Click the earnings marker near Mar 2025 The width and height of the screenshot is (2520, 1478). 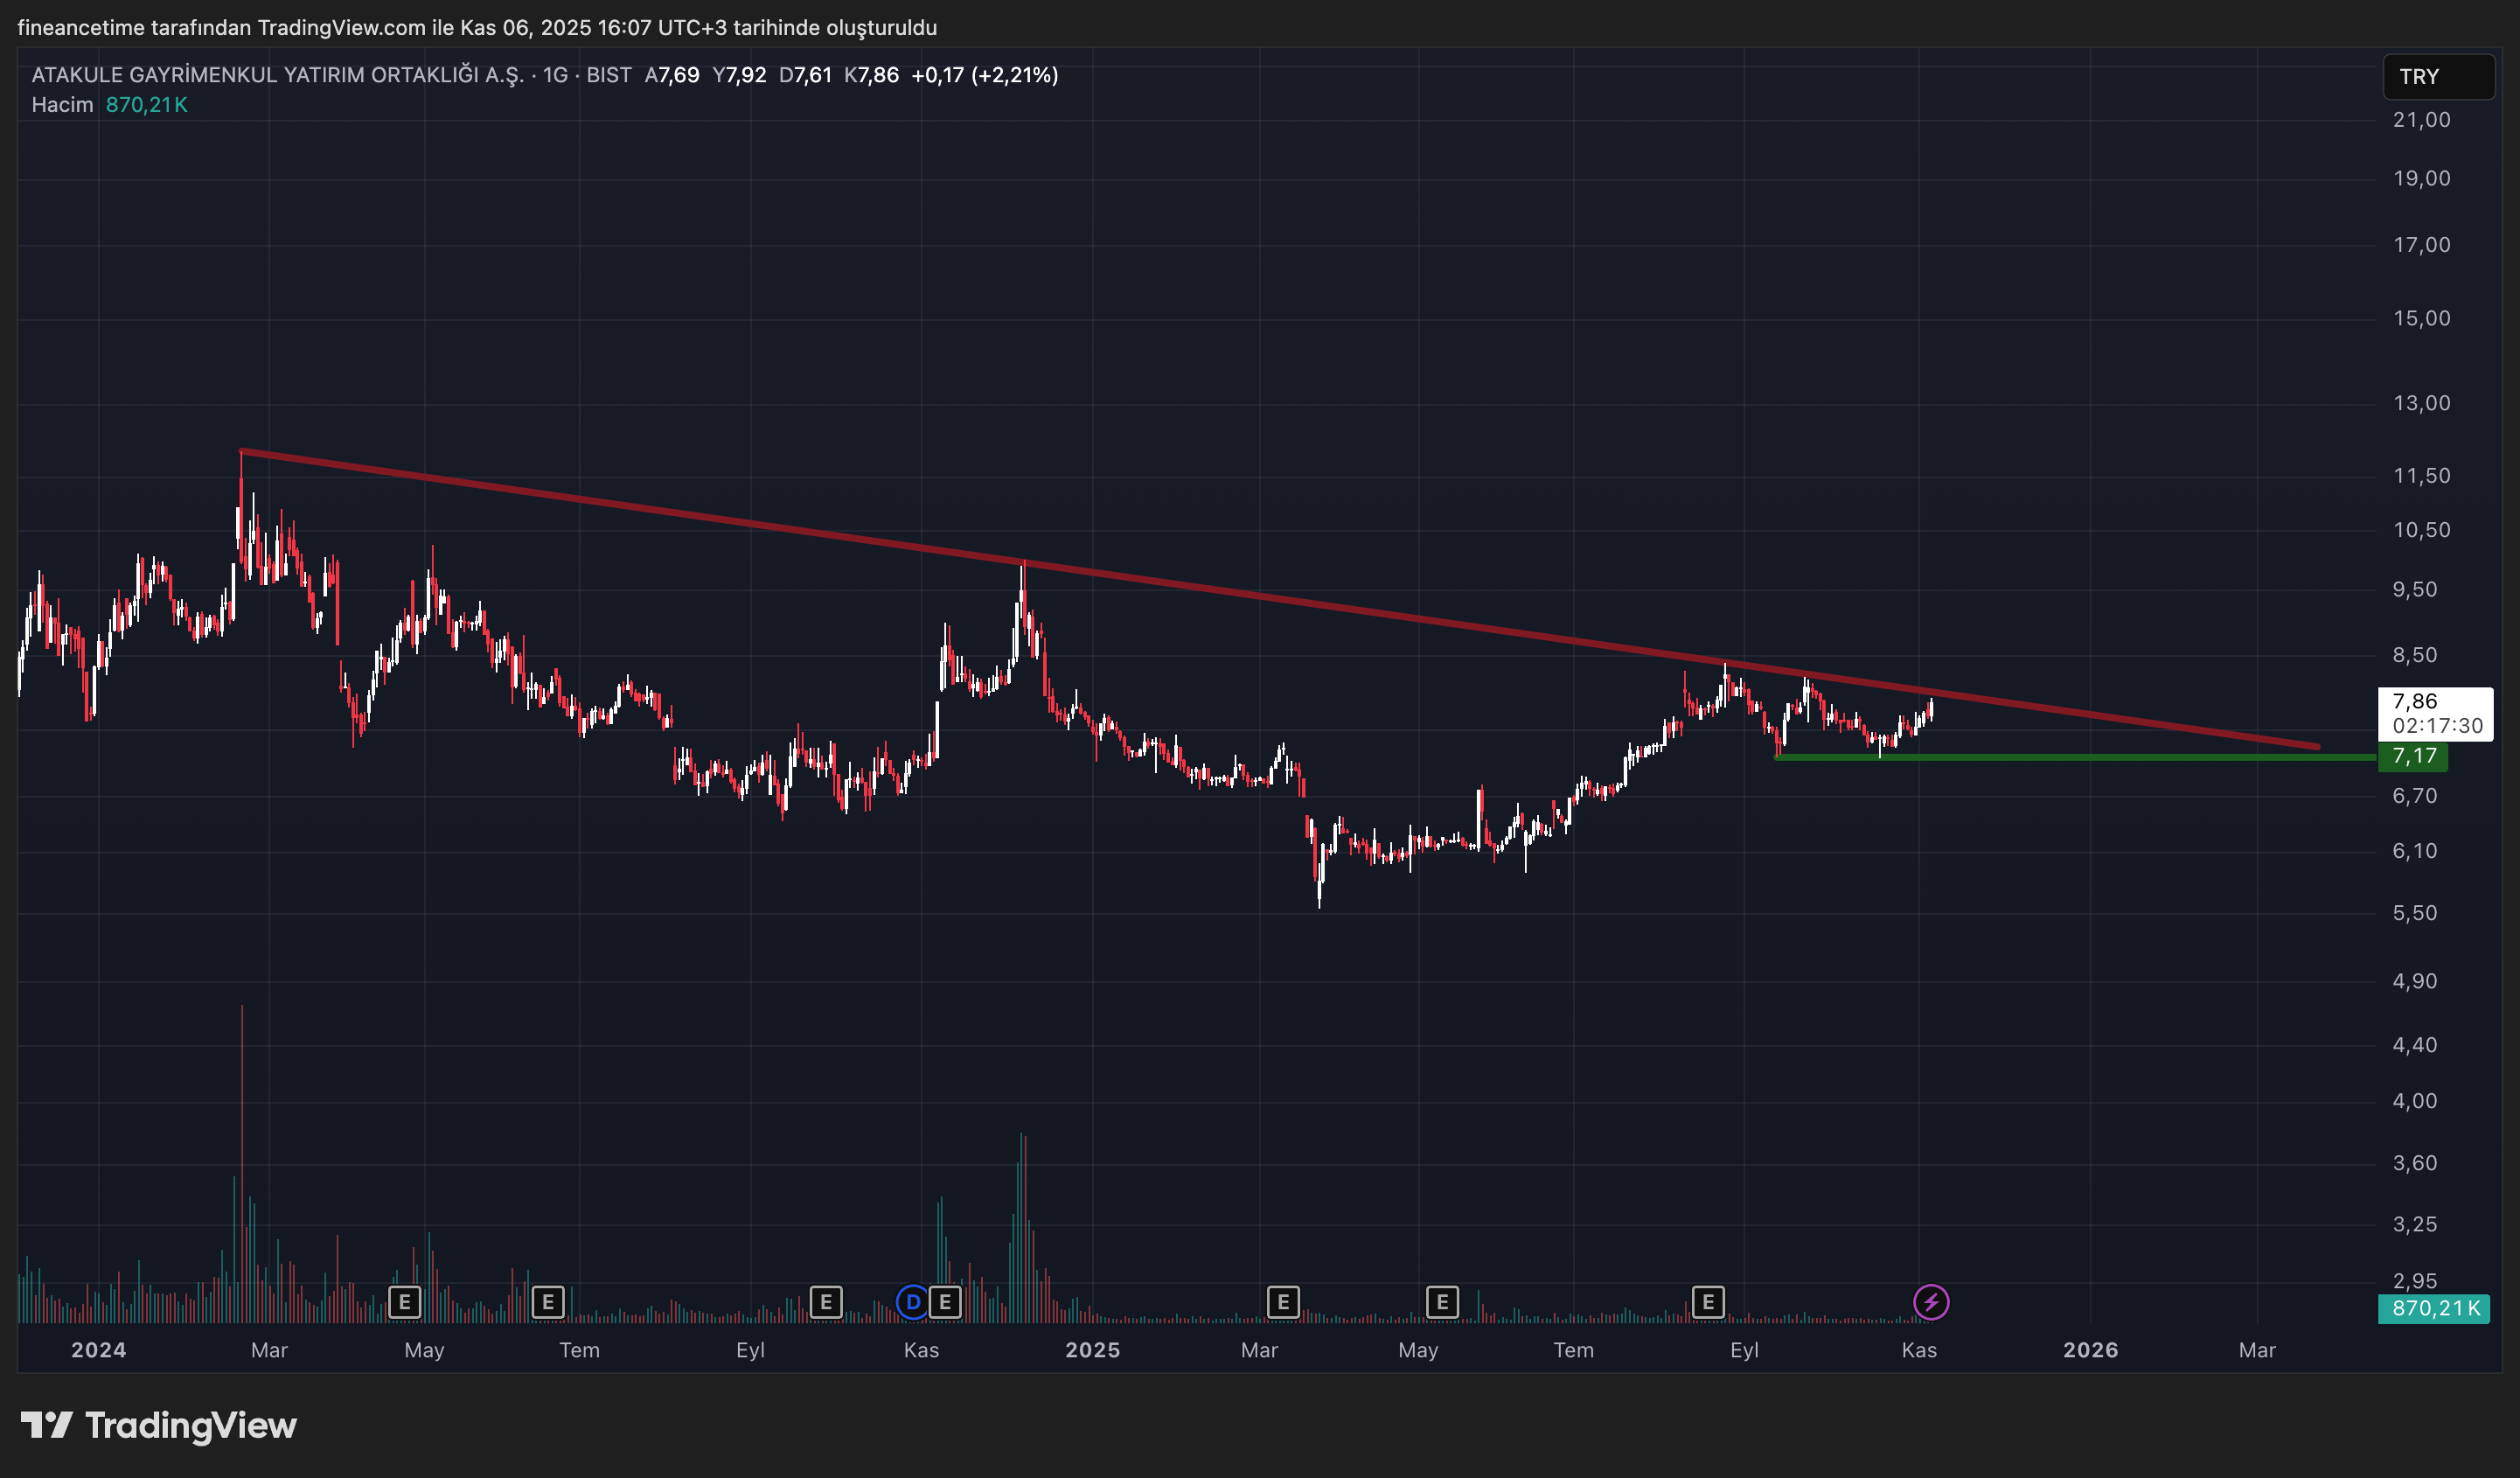(1283, 1302)
